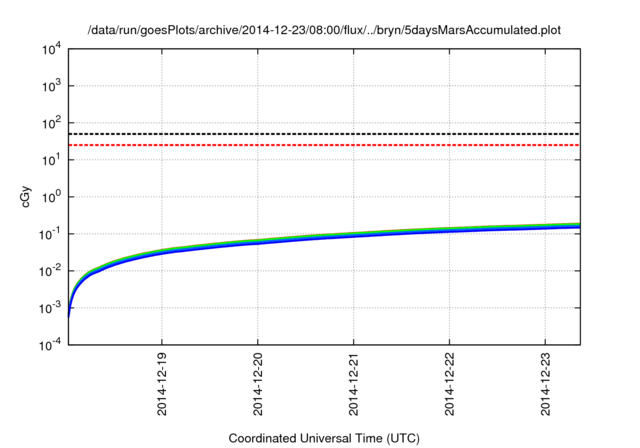Click the cGy axis unit label
This screenshot has width=640, height=448.
point(26,197)
